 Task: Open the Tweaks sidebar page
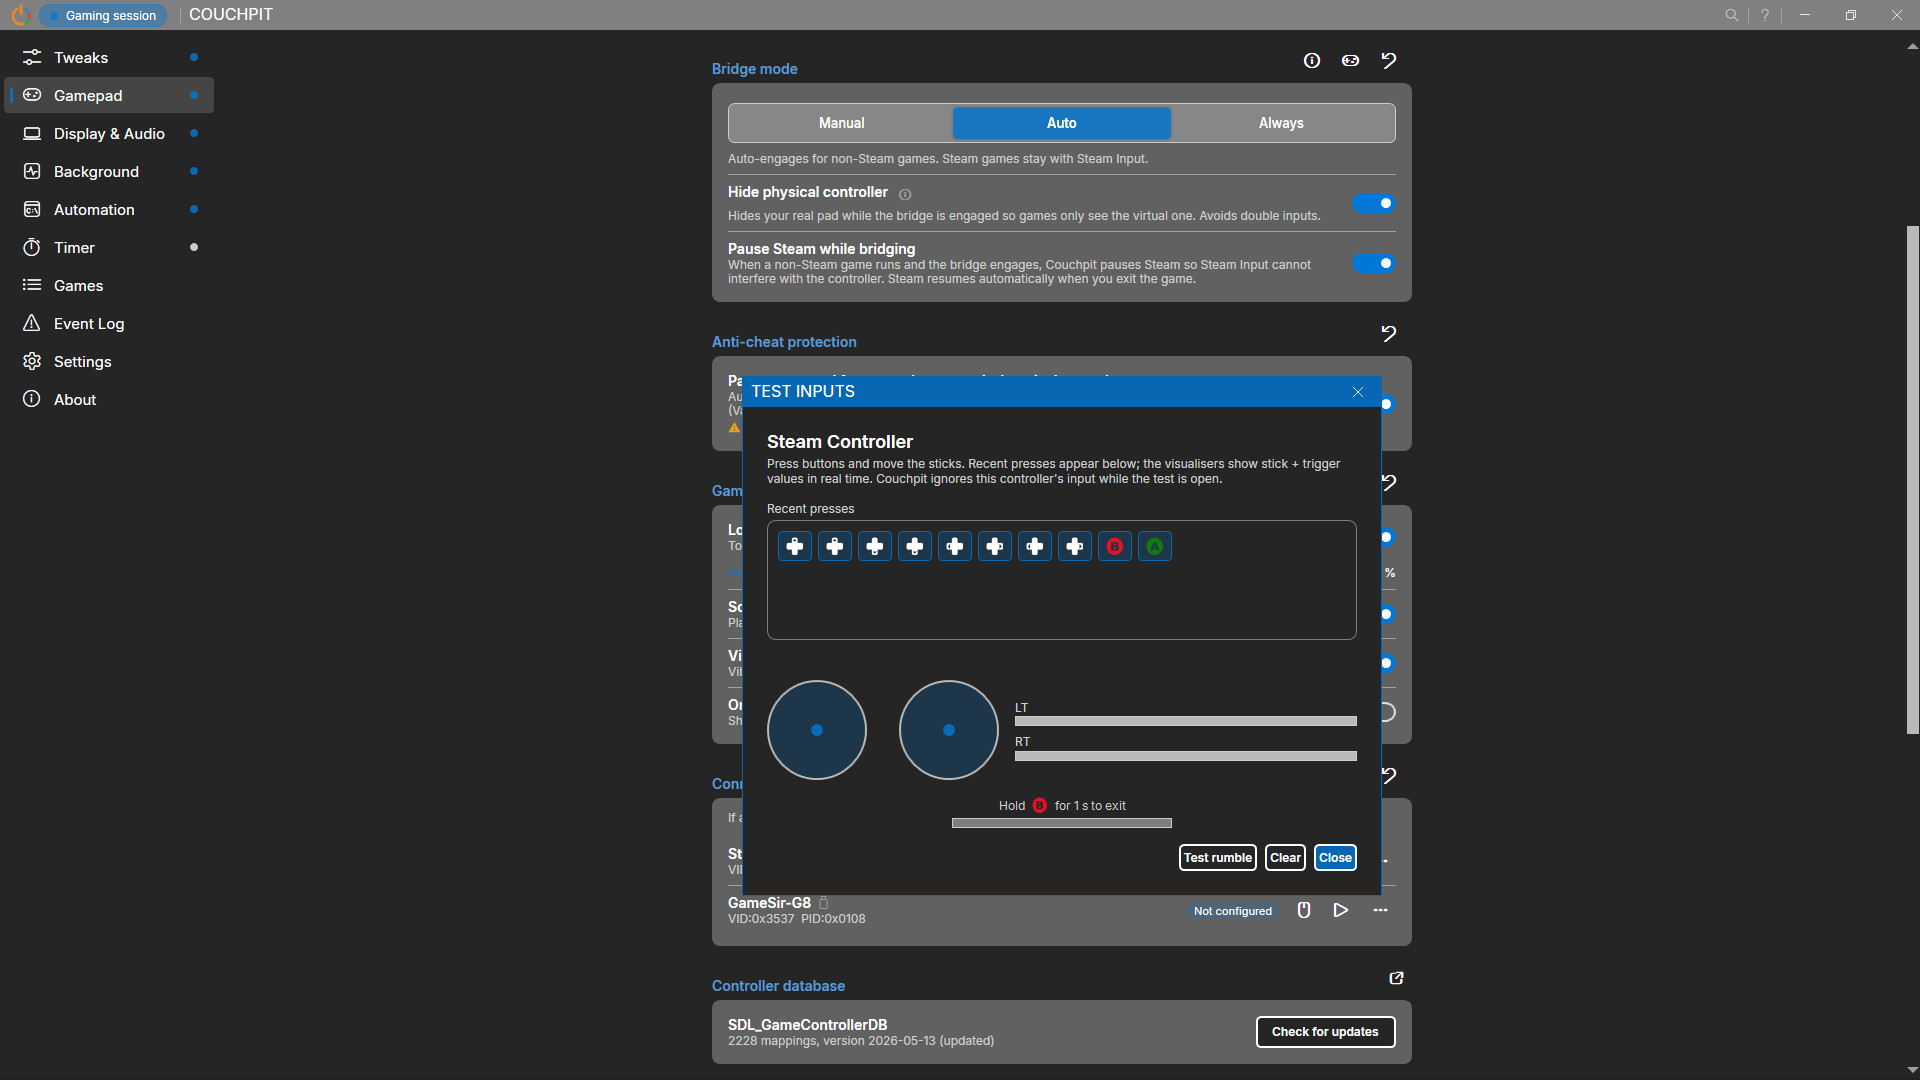coord(109,57)
